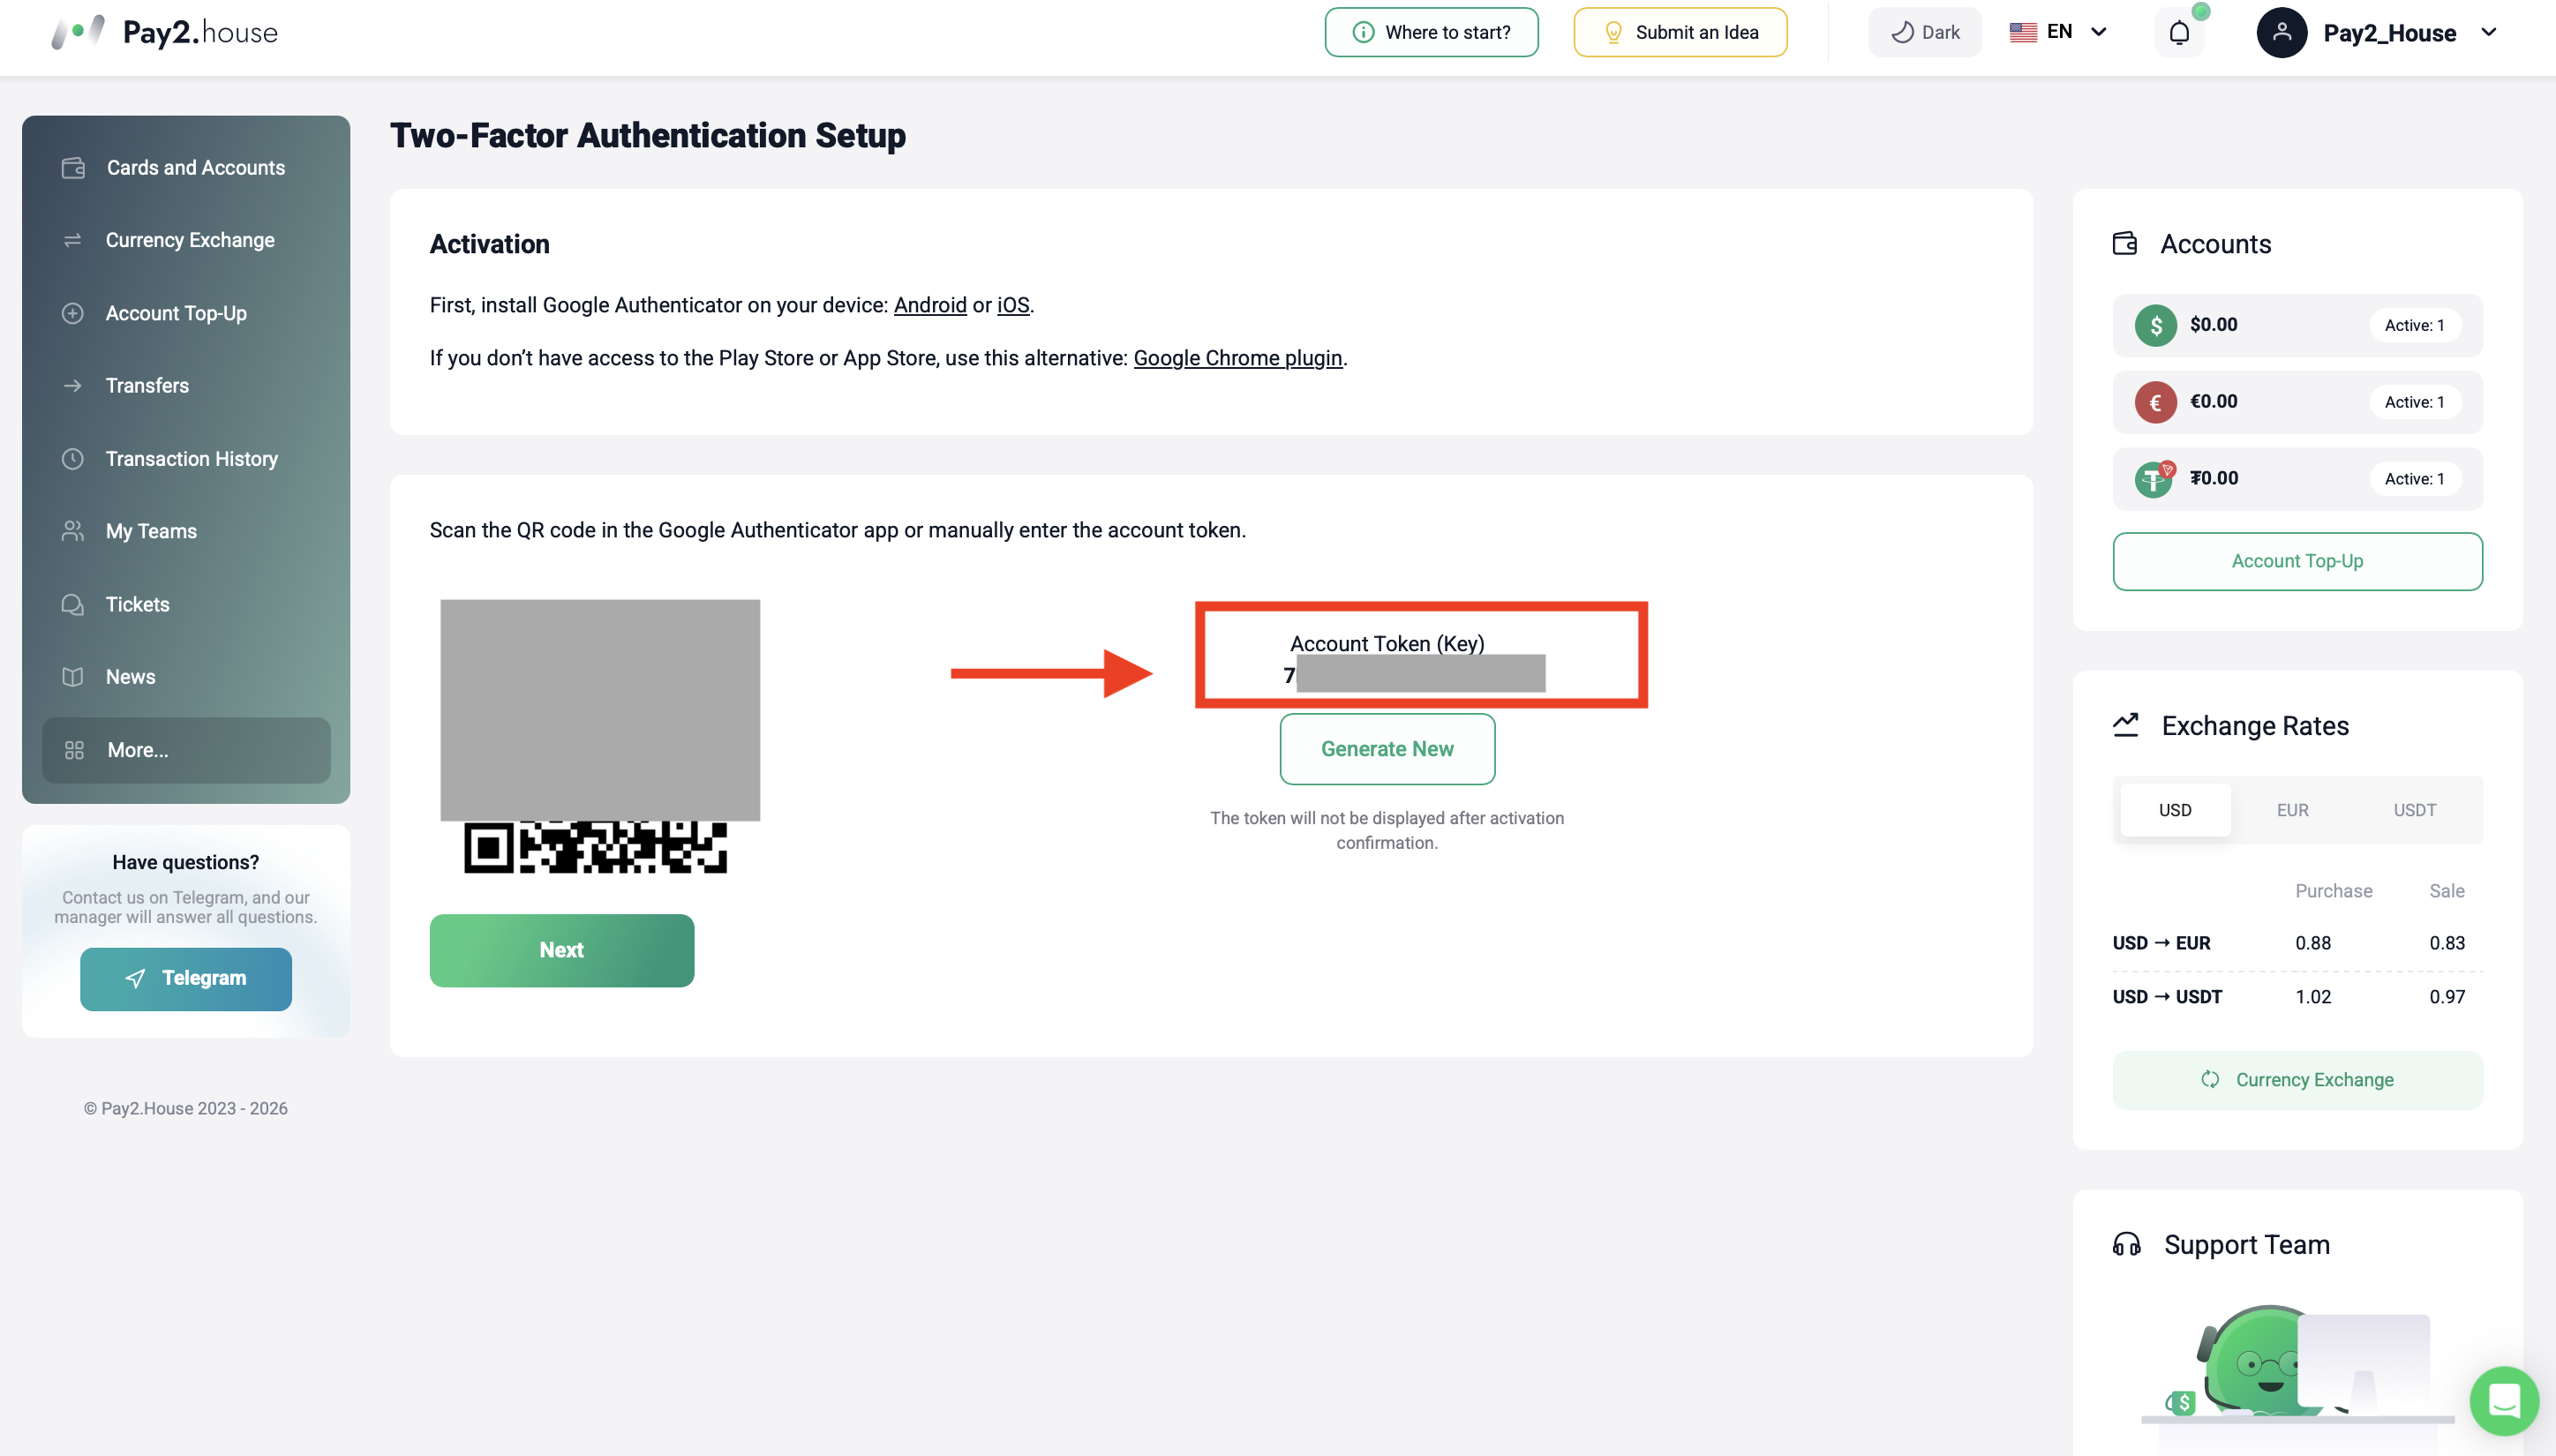The height and width of the screenshot is (1456, 2556).
Task: Click the News book icon
Action: point(73,677)
